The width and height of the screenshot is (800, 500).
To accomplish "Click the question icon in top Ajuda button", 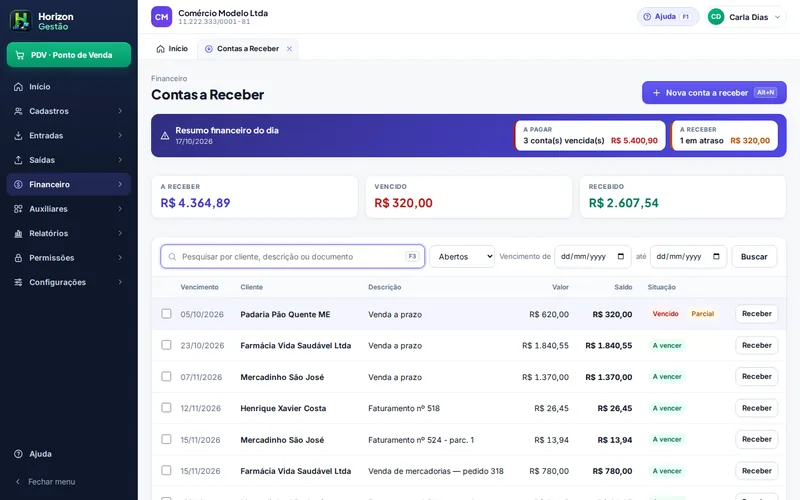I will point(647,17).
